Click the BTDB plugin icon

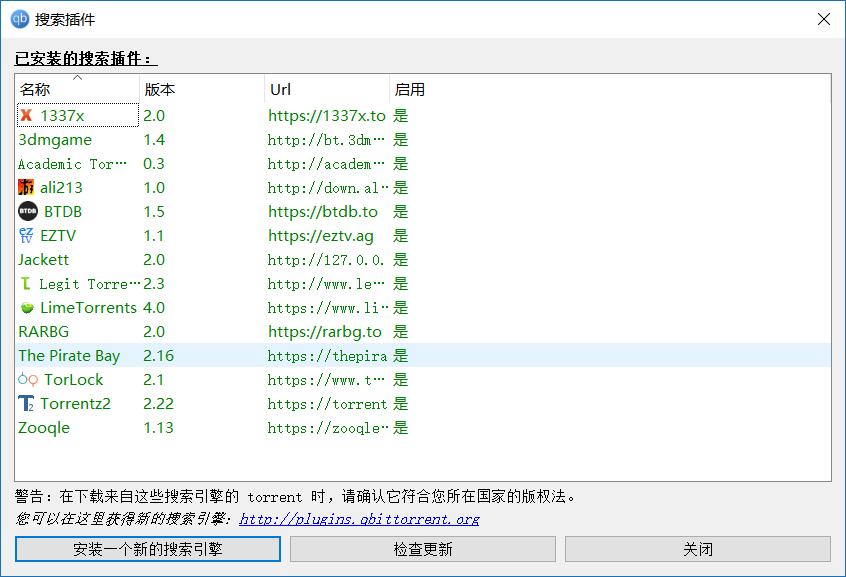(28, 211)
